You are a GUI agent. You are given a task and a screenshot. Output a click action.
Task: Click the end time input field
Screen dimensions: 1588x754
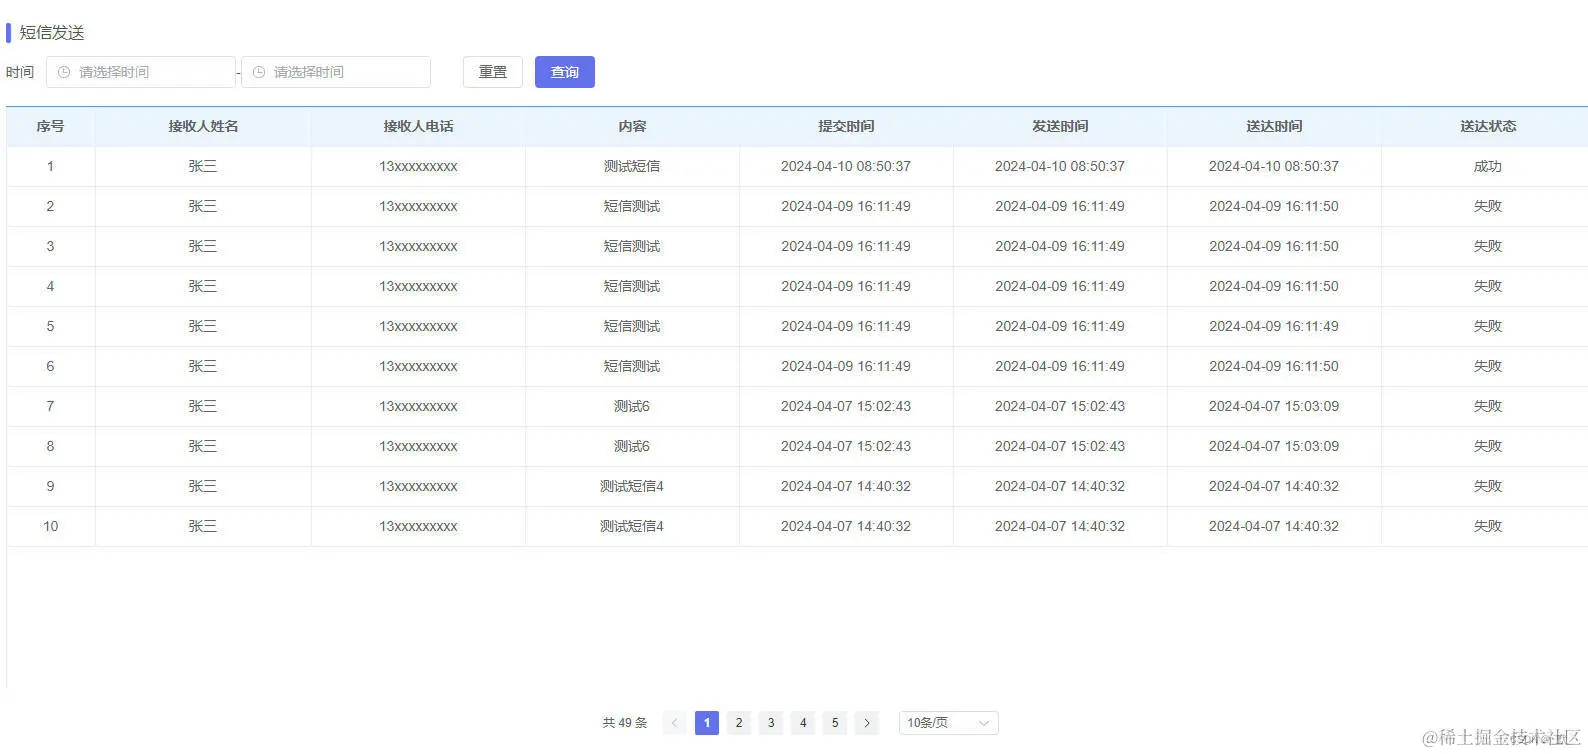(336, 72)
